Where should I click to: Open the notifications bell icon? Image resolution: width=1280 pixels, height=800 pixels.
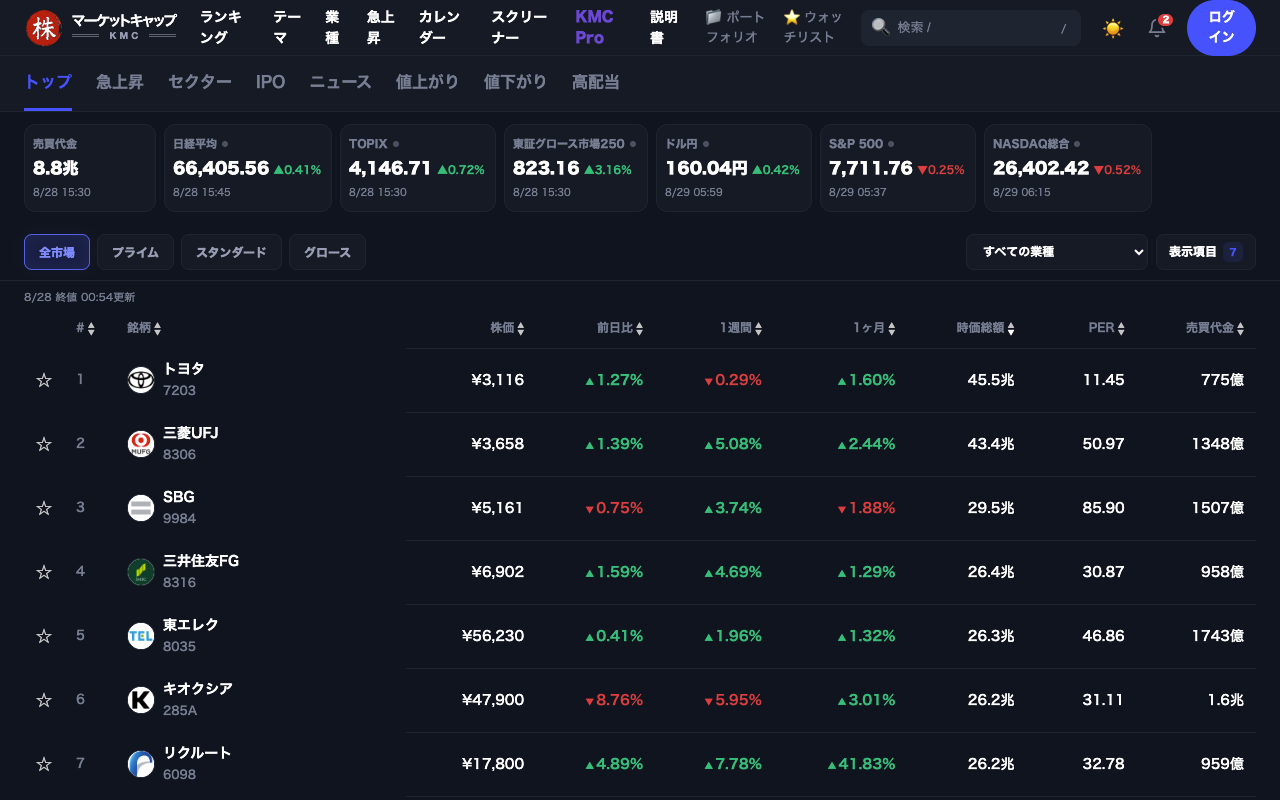coord(1158,28)
